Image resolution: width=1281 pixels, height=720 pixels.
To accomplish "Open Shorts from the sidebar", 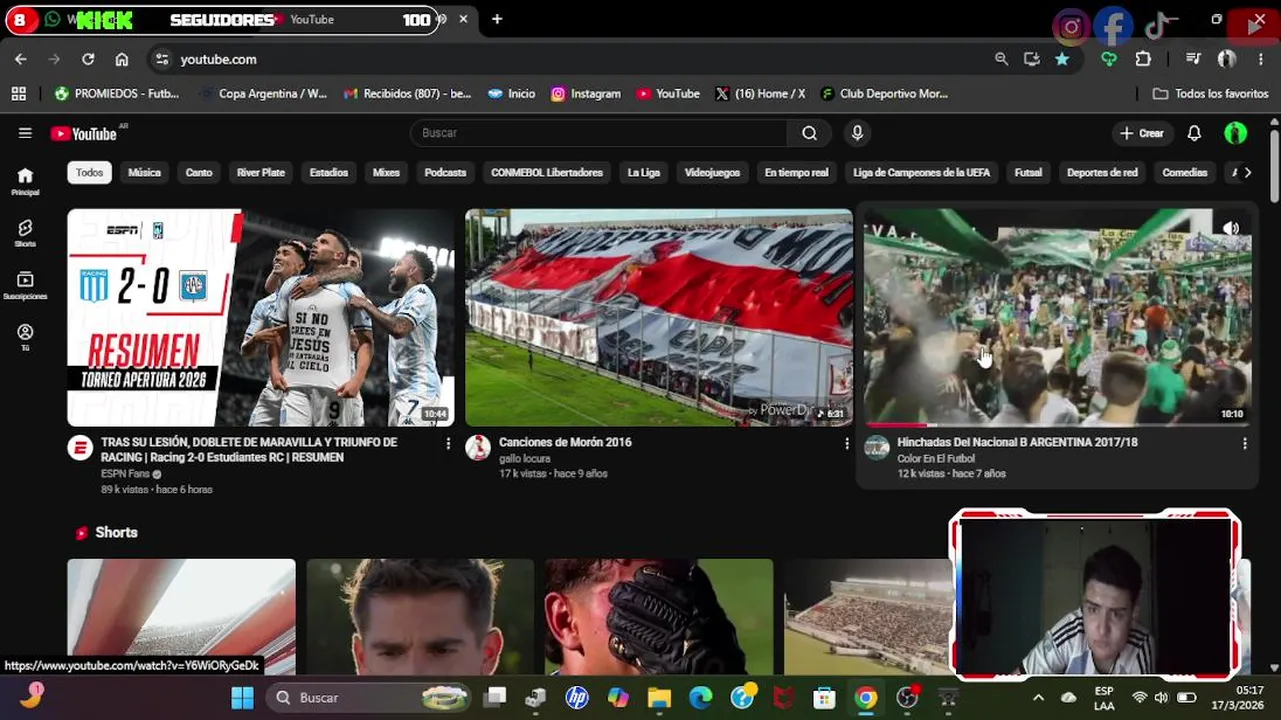I will point(25,233).
